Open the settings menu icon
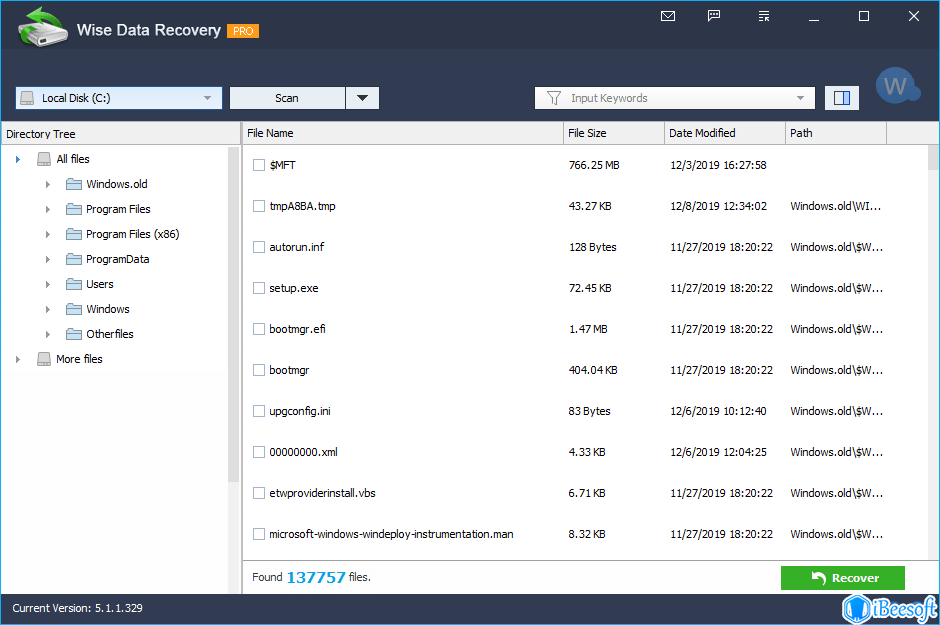940x625 pixels. [764, 16]
